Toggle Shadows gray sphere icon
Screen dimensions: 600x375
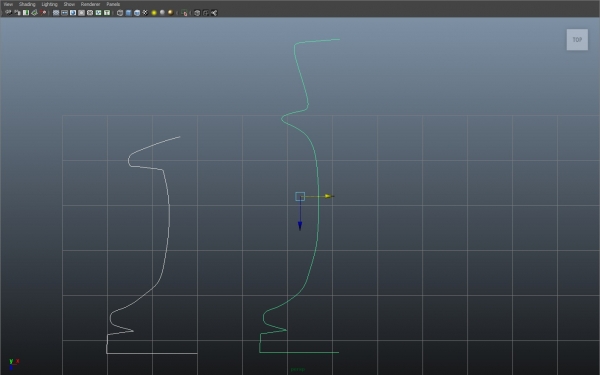pos(162,13)
